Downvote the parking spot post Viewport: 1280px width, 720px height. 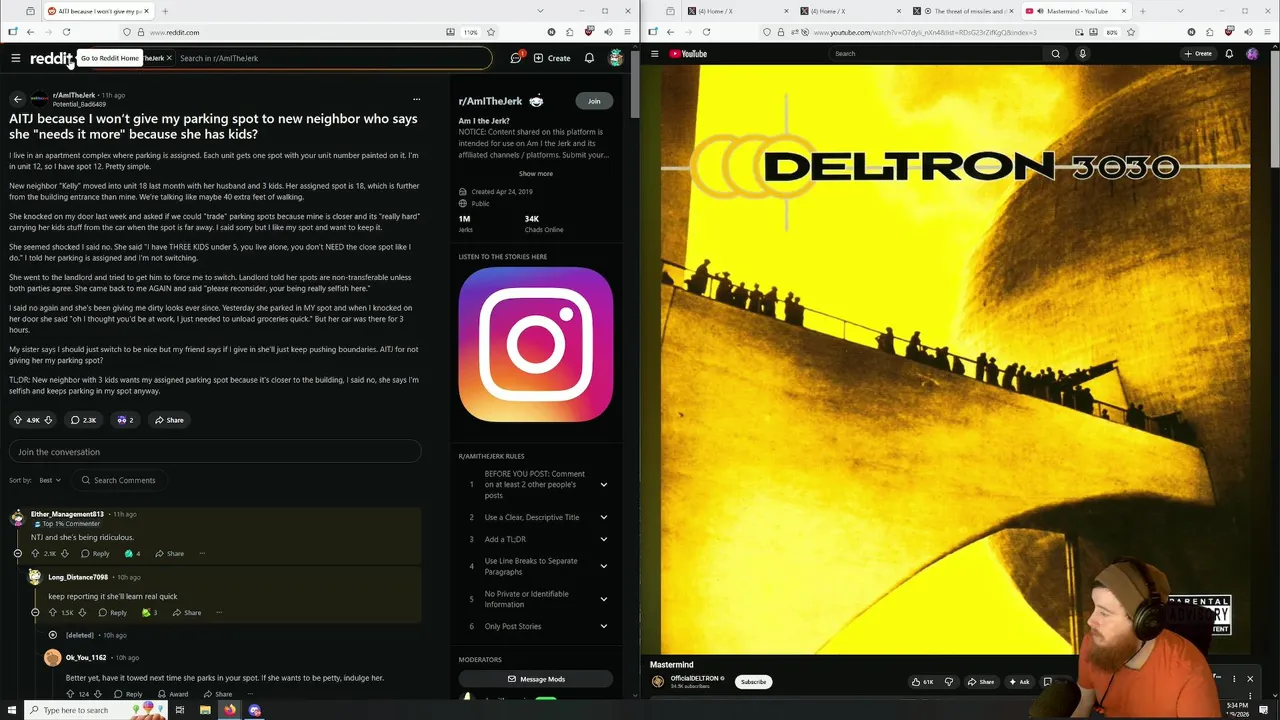click(x=47, y=420)
